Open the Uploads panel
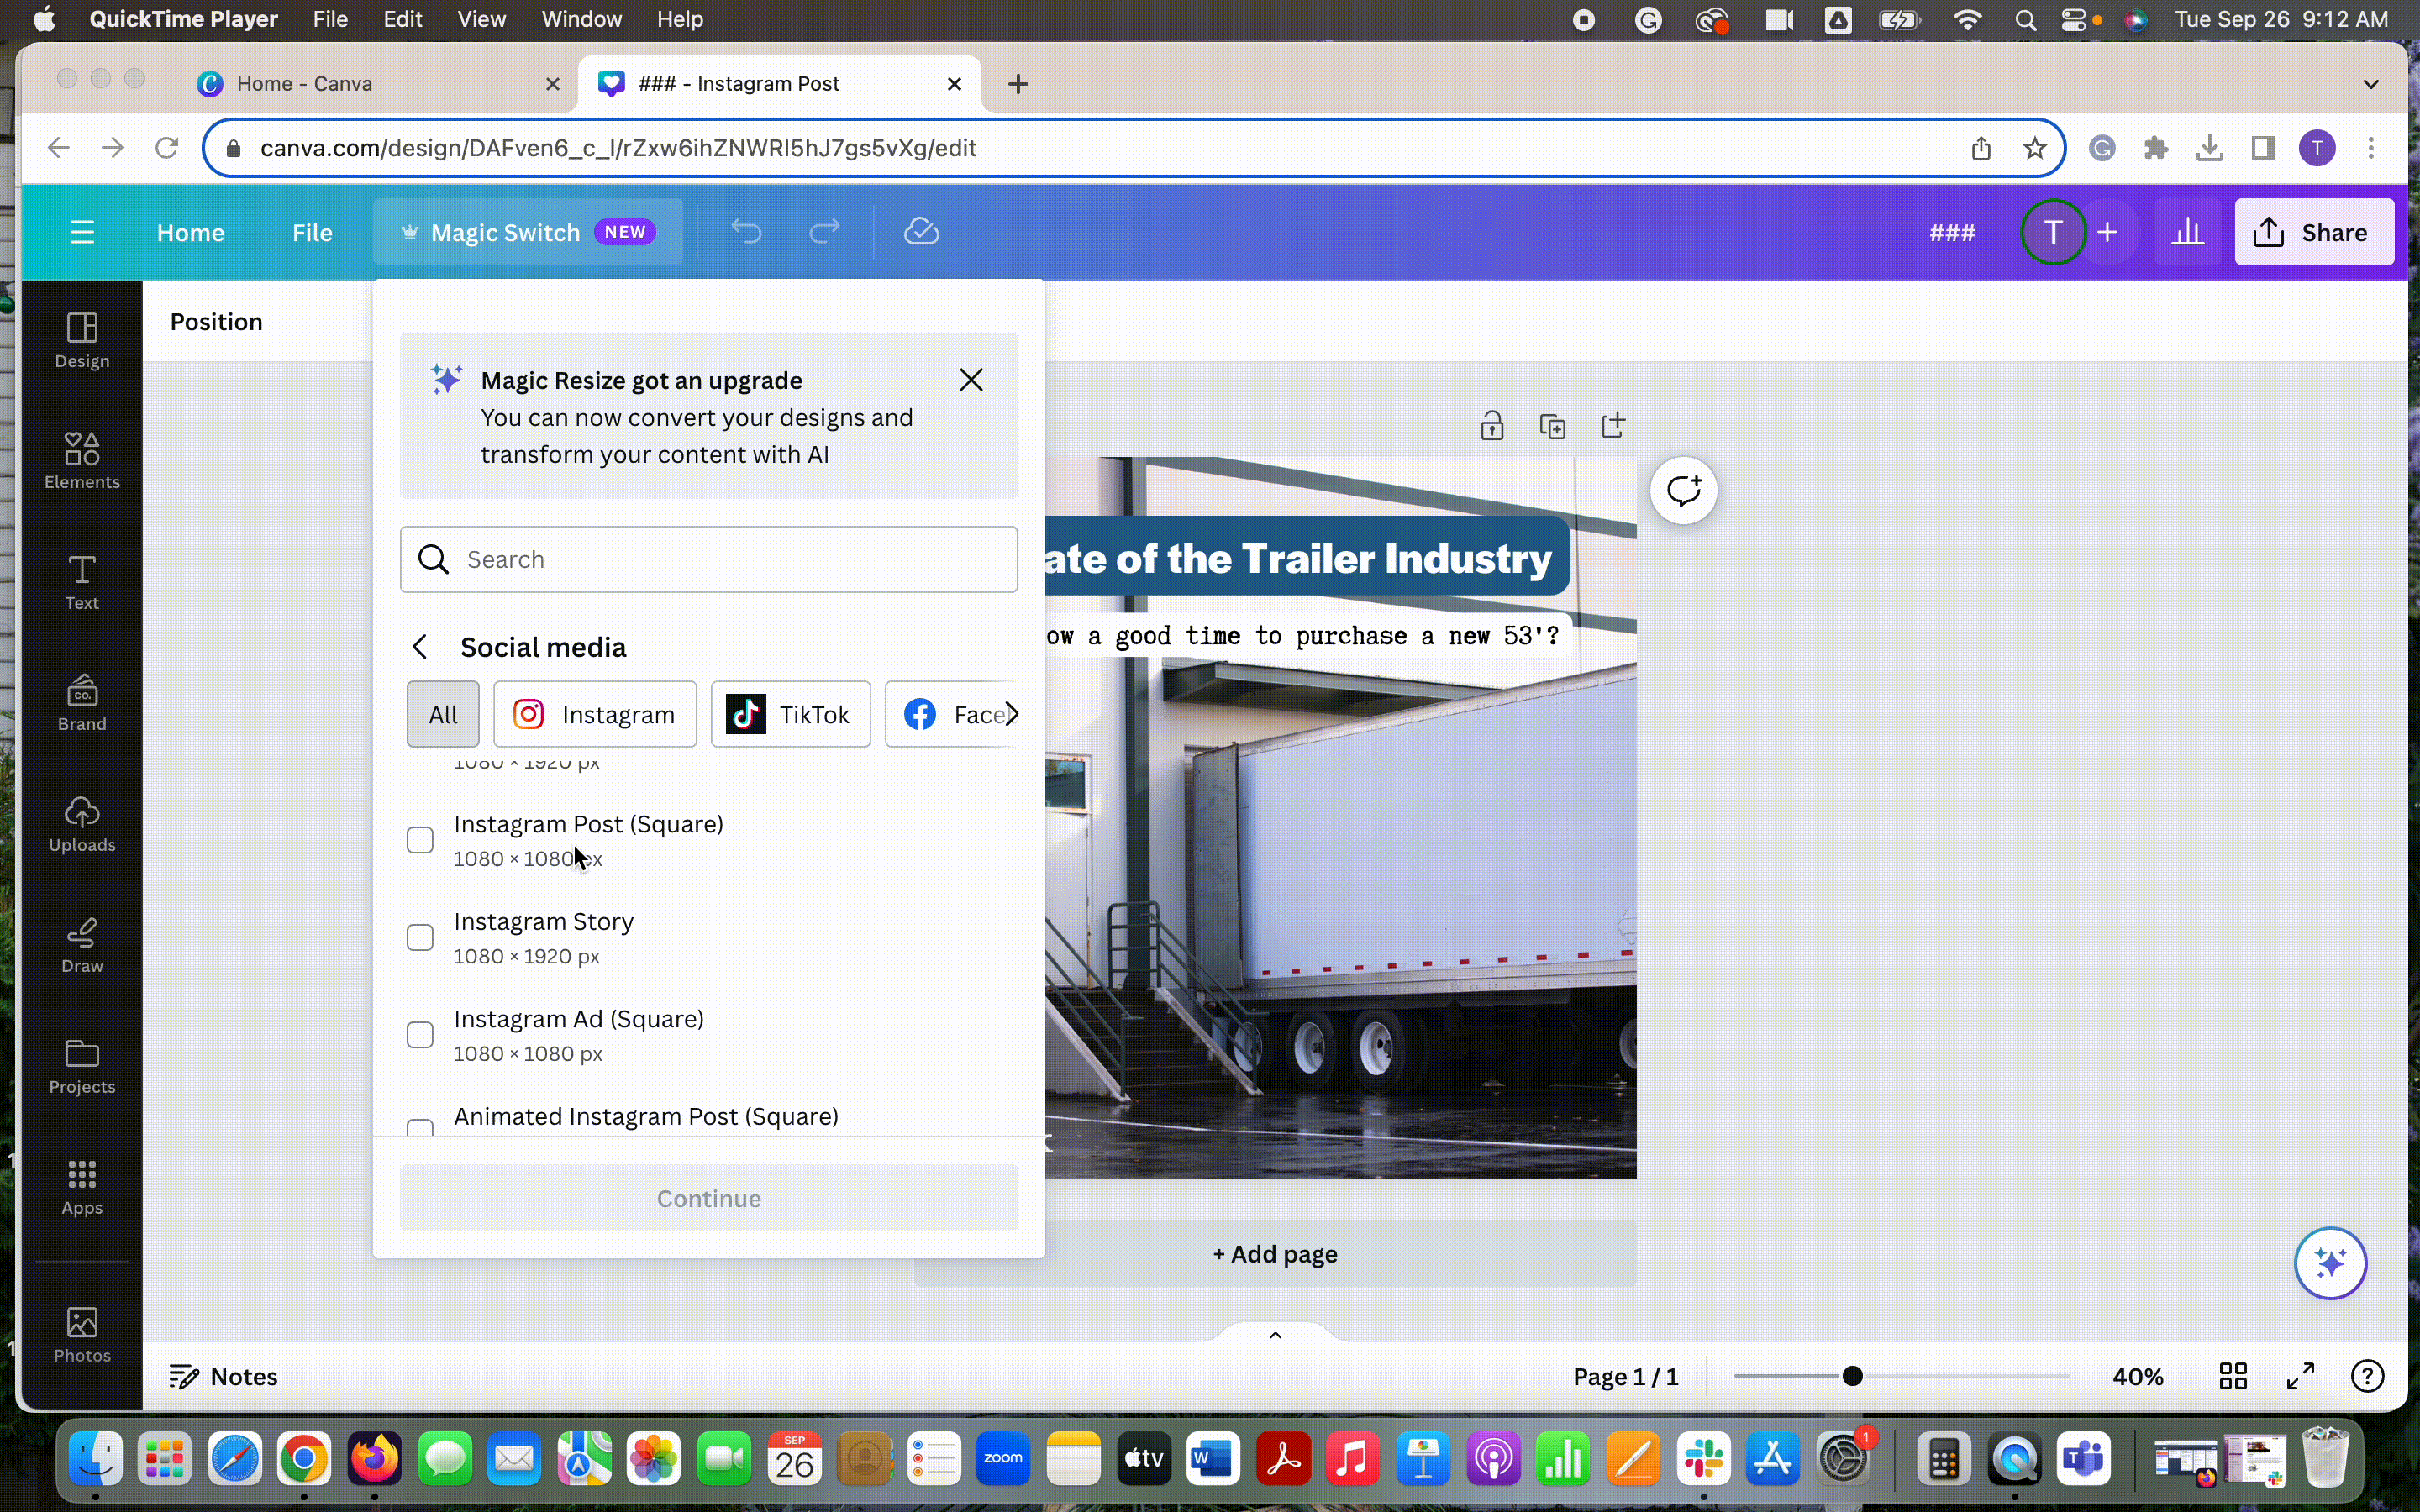The height and width of the screenshot is (1512, 2420). point(82,824)
